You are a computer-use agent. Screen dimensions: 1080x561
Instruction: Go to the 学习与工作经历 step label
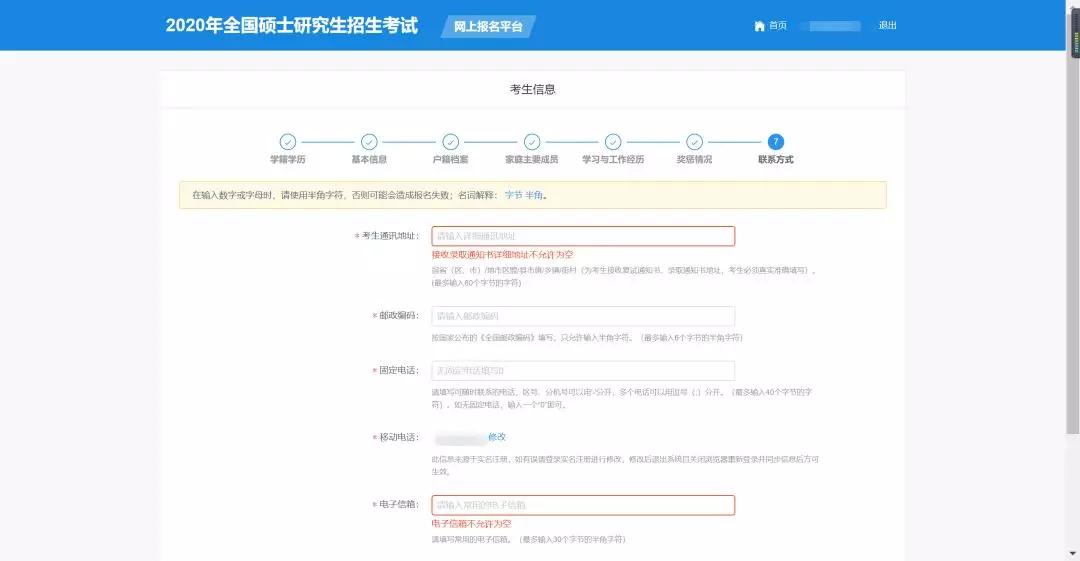613,159
